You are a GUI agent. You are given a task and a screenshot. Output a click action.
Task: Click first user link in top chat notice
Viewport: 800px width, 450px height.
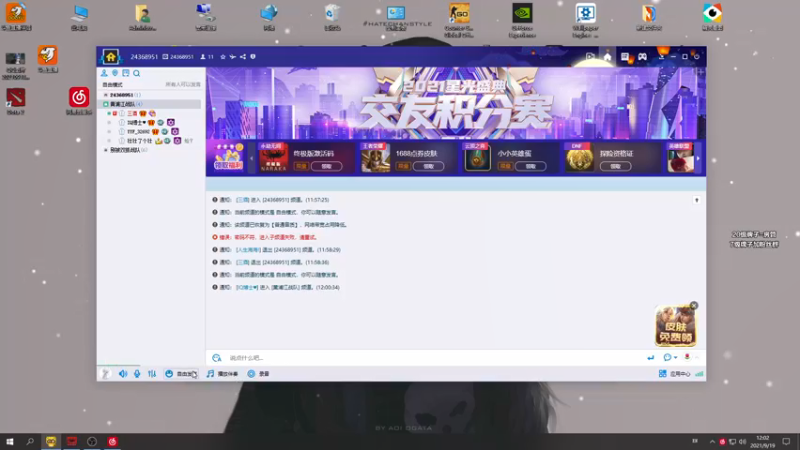(x=242, y=200)
